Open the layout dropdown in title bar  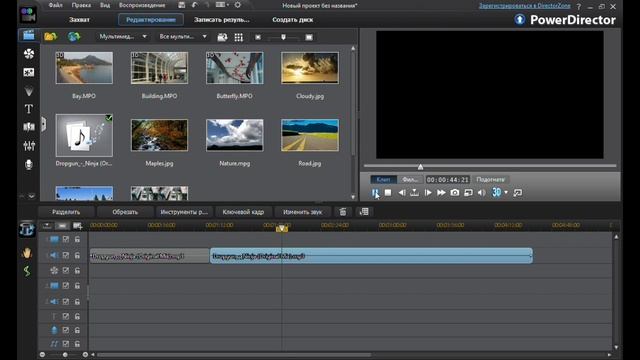click(x=222, y=5)
